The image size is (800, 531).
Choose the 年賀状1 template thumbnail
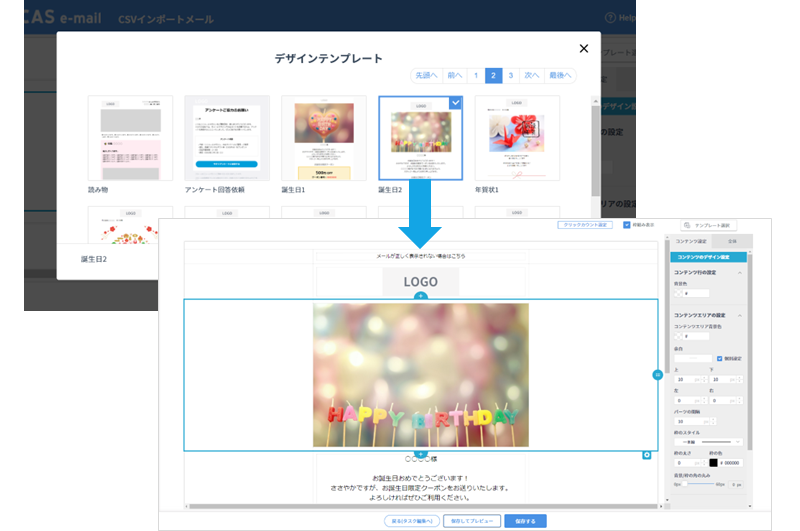pos(517,138)
